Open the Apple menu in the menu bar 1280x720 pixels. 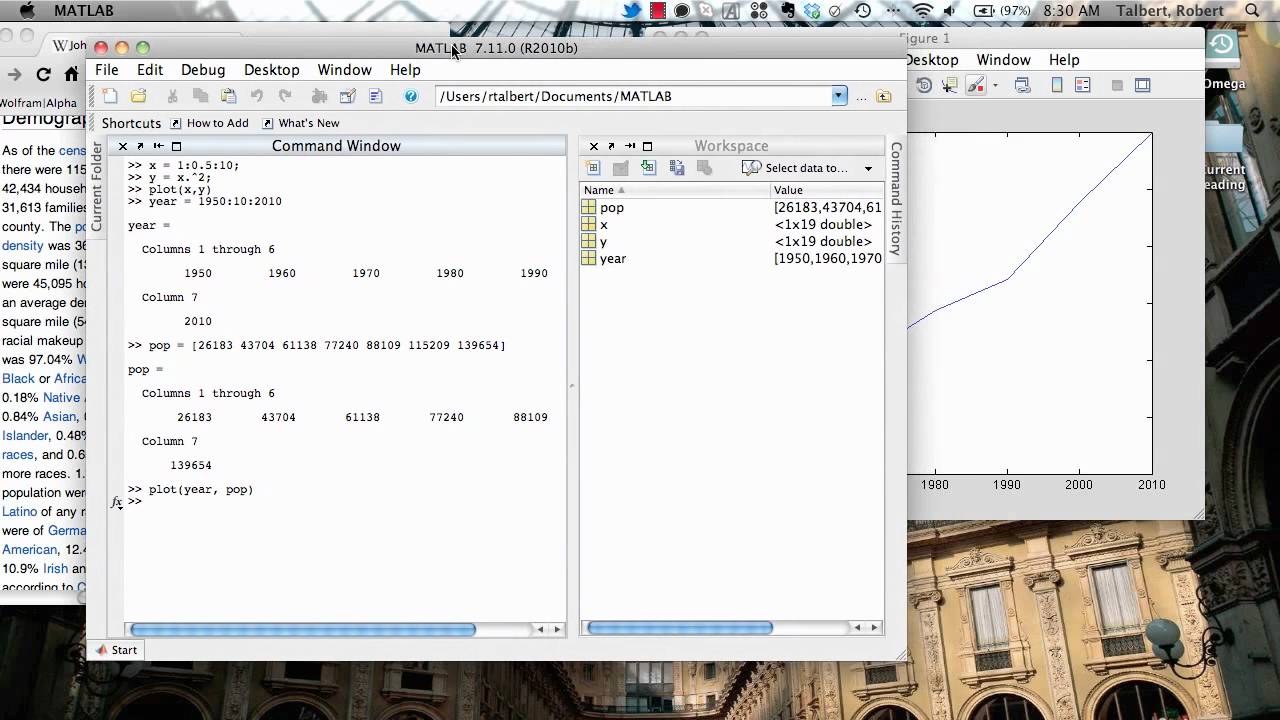(27, 11)
